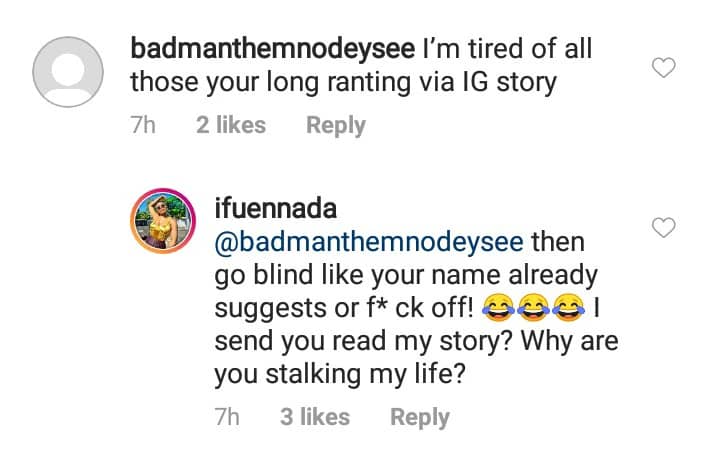Tap the heart on ifuennada's reply

(663, 229)
